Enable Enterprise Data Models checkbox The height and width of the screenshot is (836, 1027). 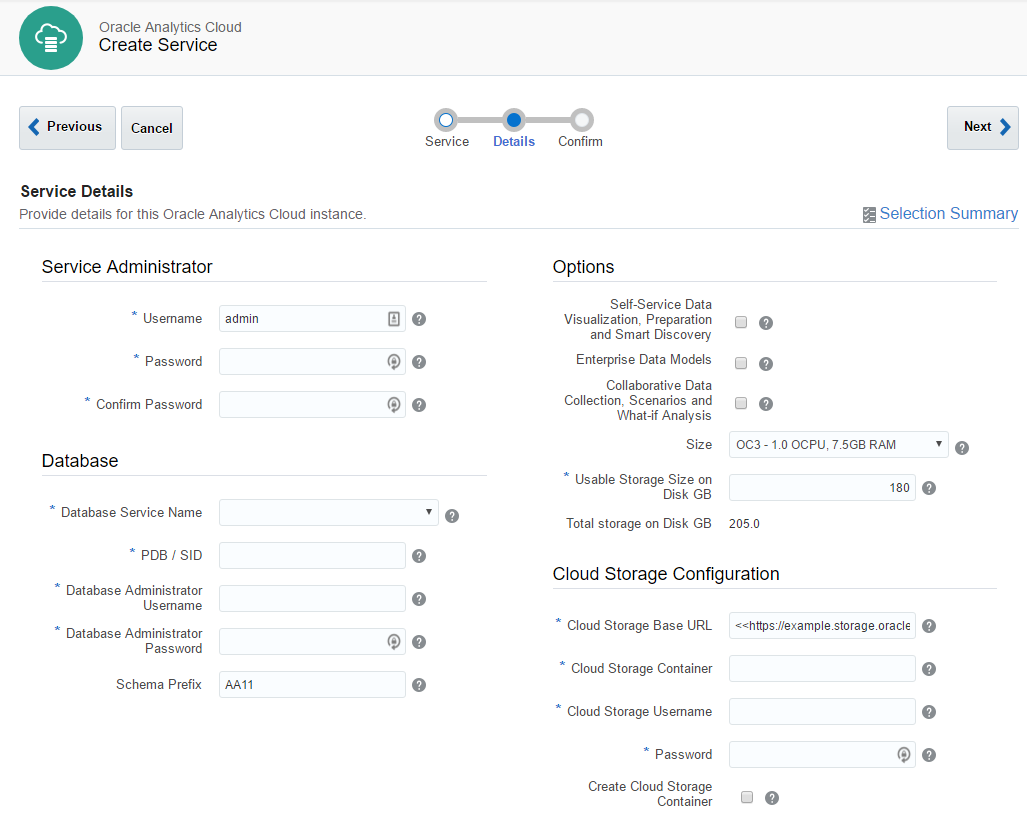tap(741, 363)
